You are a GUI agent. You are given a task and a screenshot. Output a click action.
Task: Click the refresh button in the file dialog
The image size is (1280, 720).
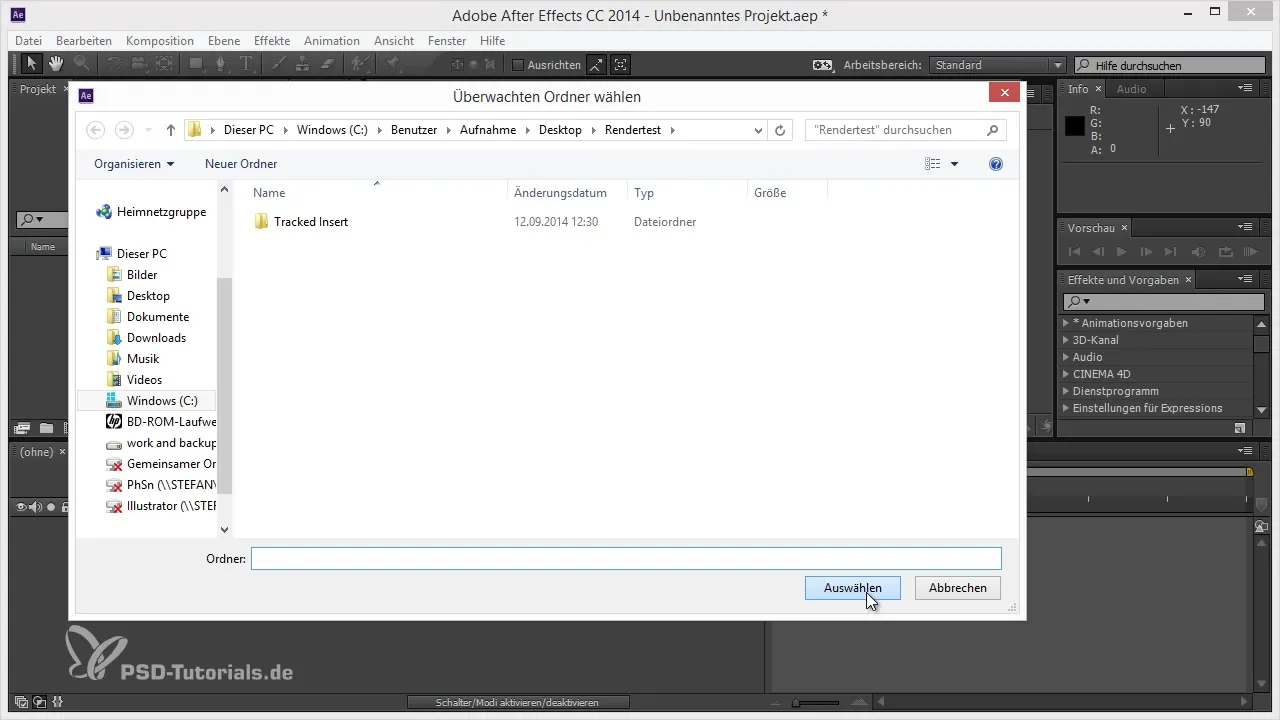[782, 130]
